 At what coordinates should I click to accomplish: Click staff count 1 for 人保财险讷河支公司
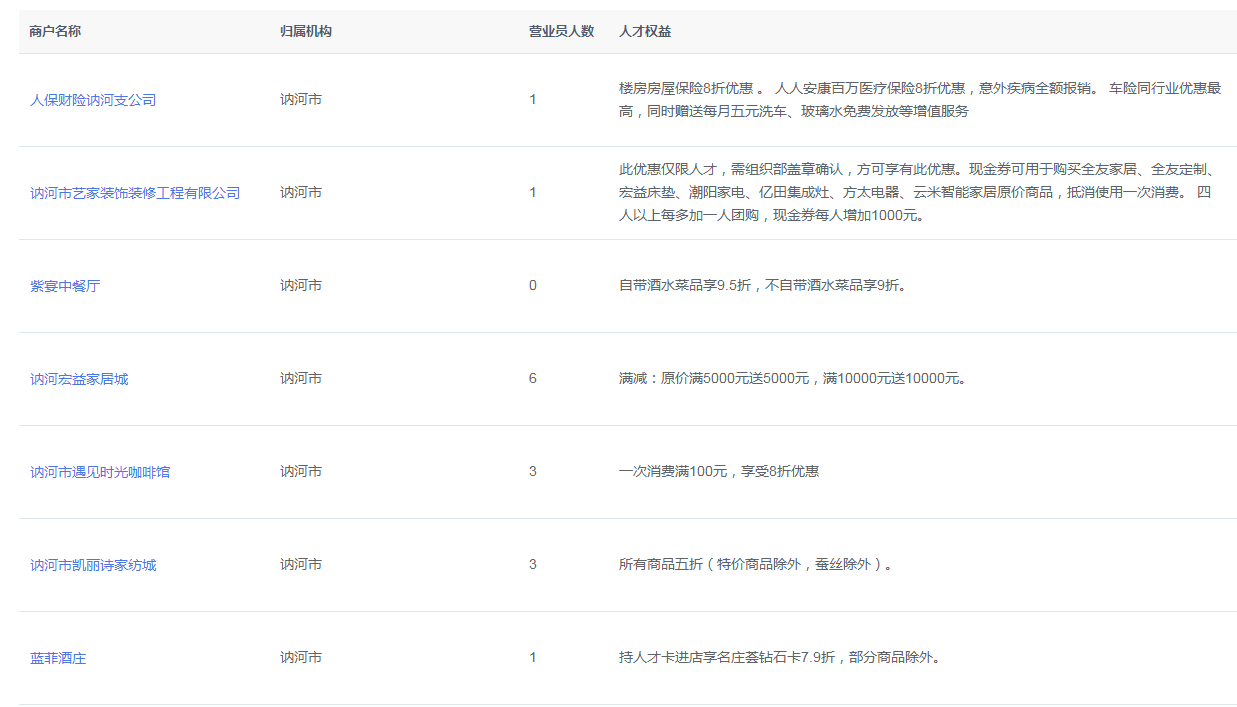tap(533, 100)
